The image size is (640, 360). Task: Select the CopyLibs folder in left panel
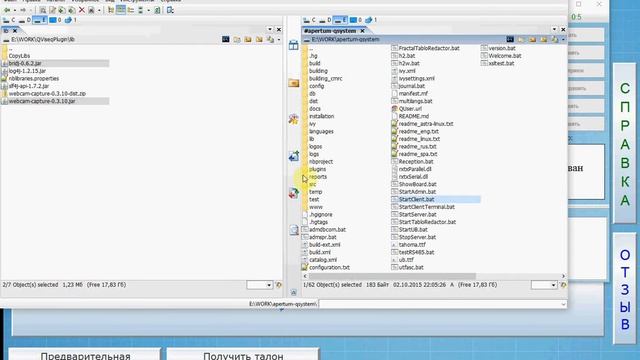click(x=19, y=56)
